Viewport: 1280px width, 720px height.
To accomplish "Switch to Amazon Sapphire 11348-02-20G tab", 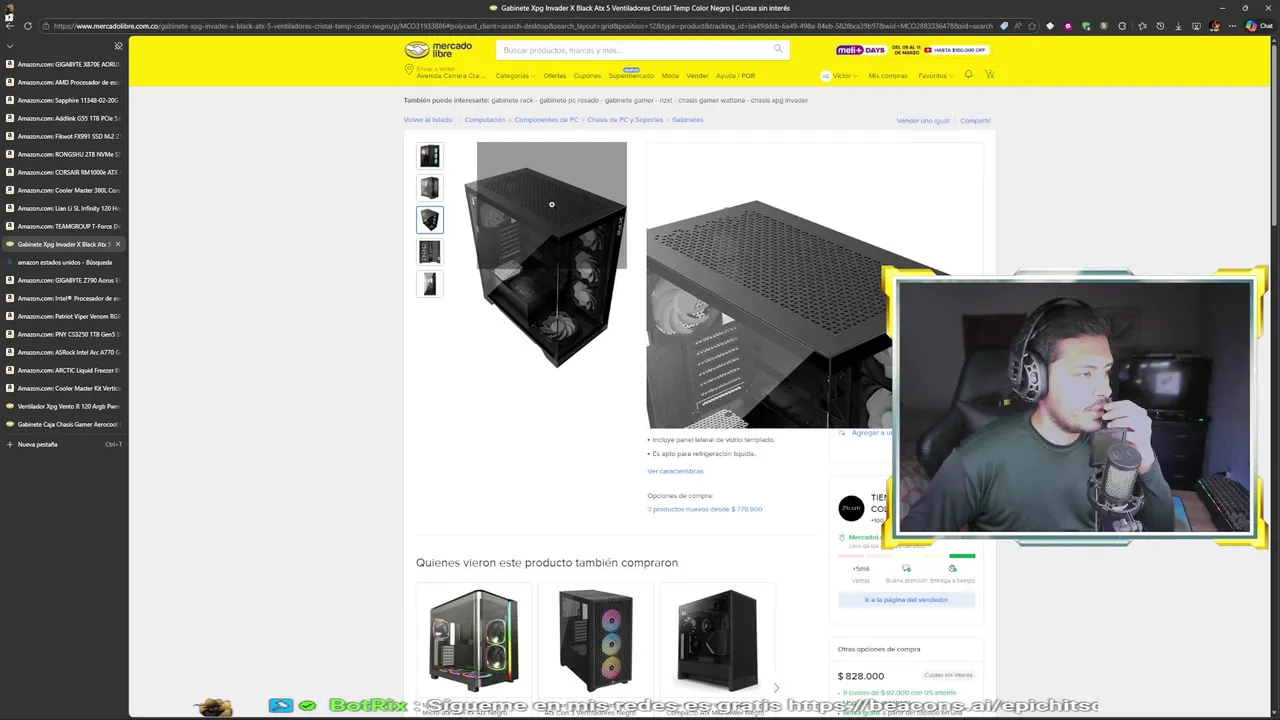I will (x=63, y=100).
